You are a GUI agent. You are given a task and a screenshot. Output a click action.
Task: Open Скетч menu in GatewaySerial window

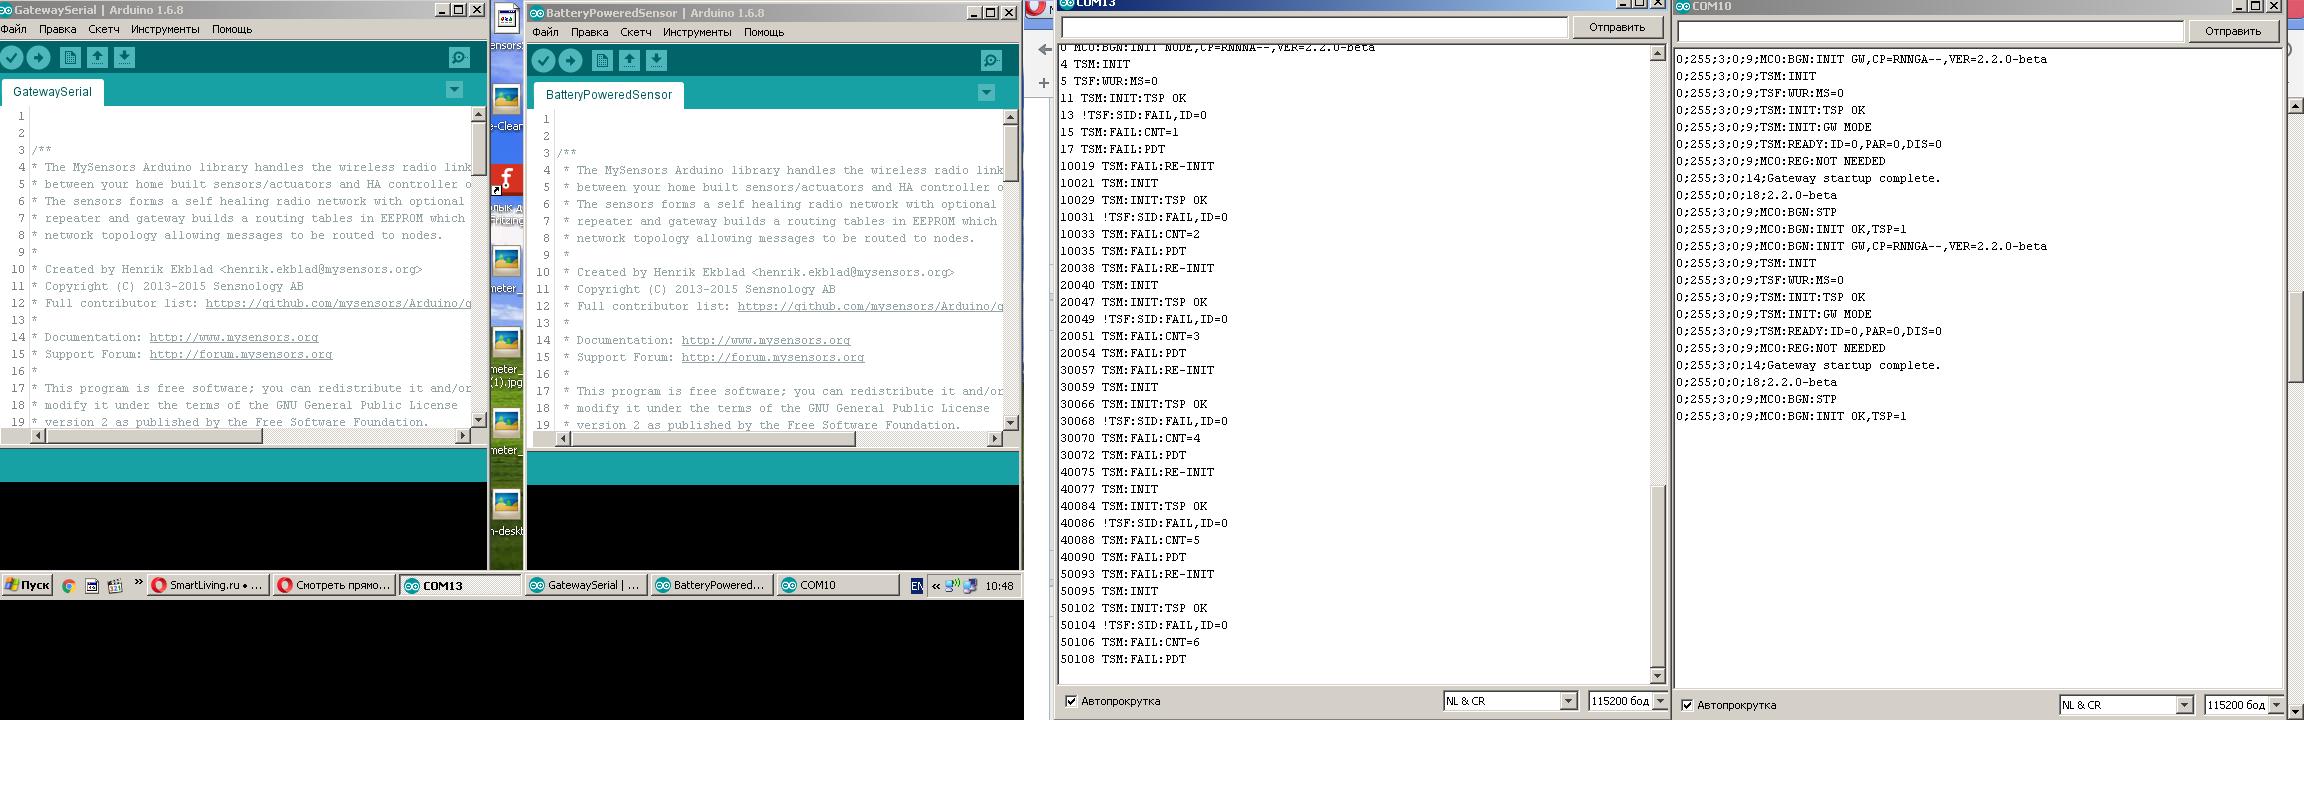pos(104,29)
